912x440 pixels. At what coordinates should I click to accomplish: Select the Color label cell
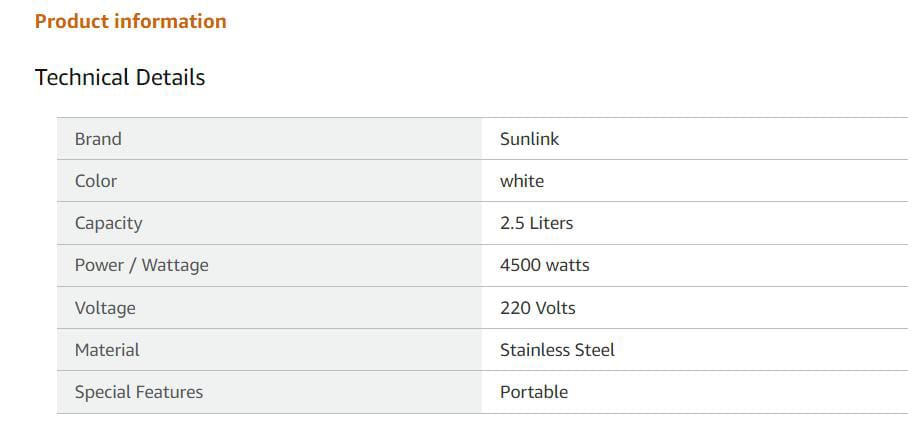(x=269, y=181)
